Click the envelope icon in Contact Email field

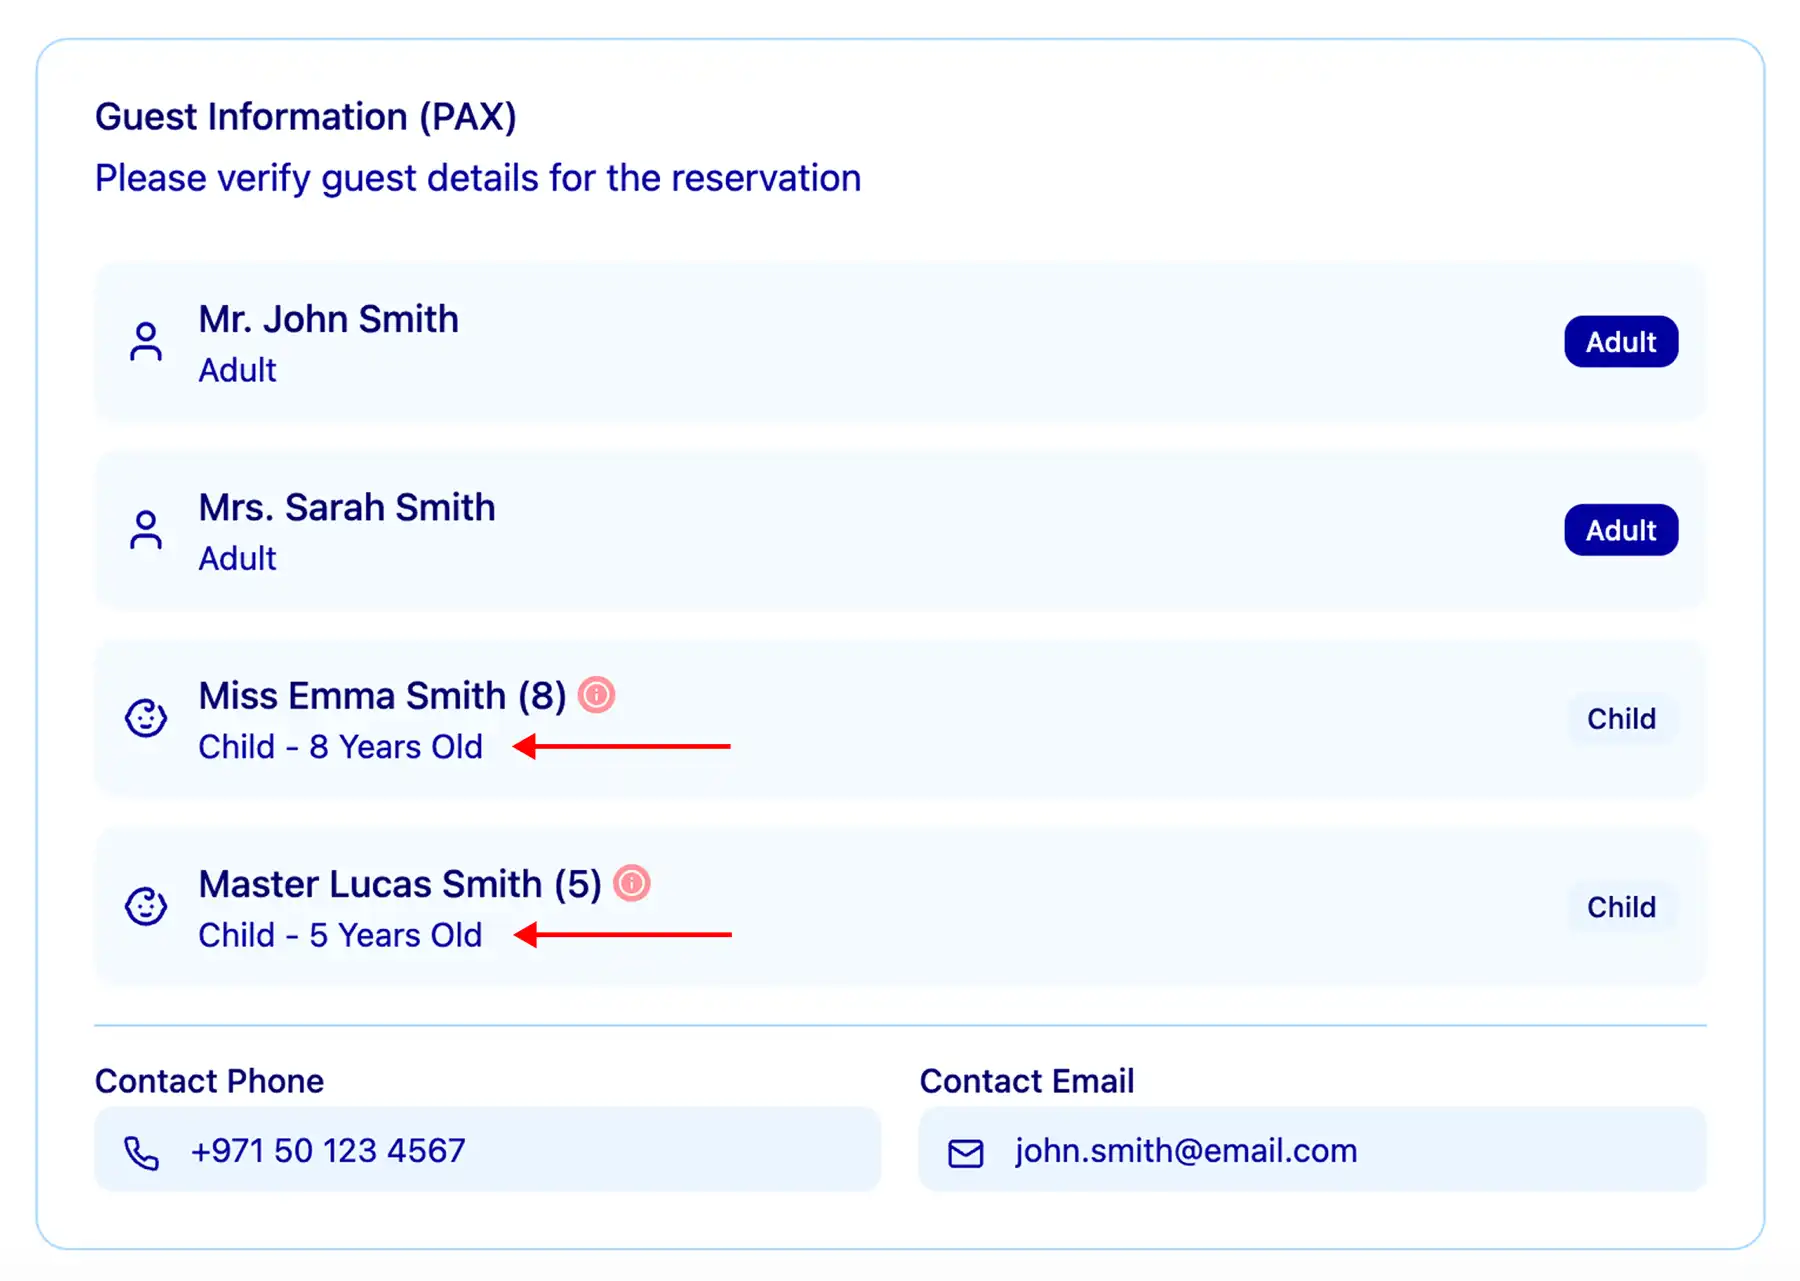966,1153
